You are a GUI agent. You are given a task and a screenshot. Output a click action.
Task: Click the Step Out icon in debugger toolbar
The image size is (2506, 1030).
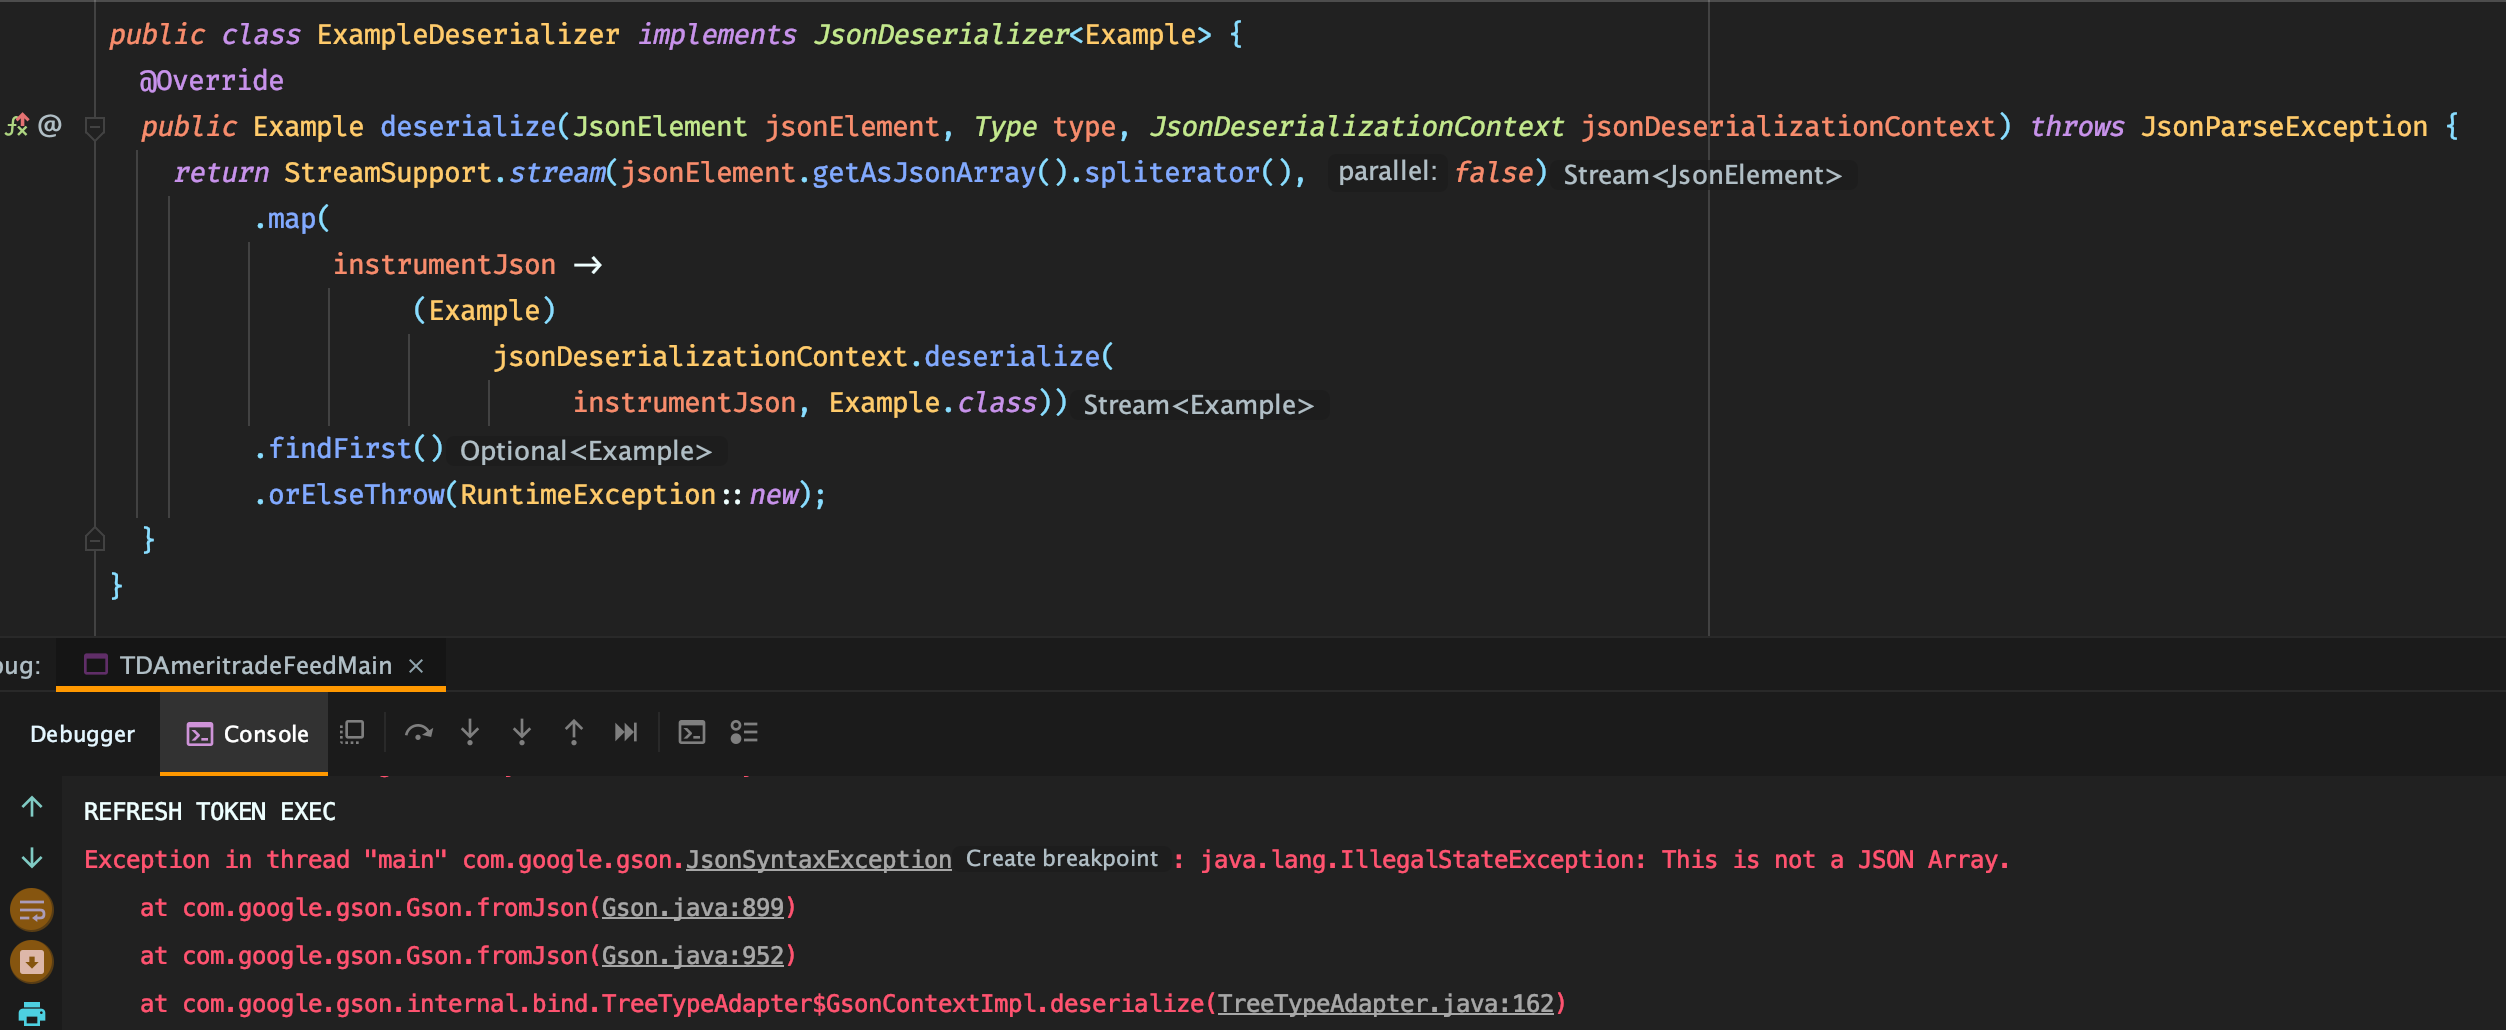(574, 732)
